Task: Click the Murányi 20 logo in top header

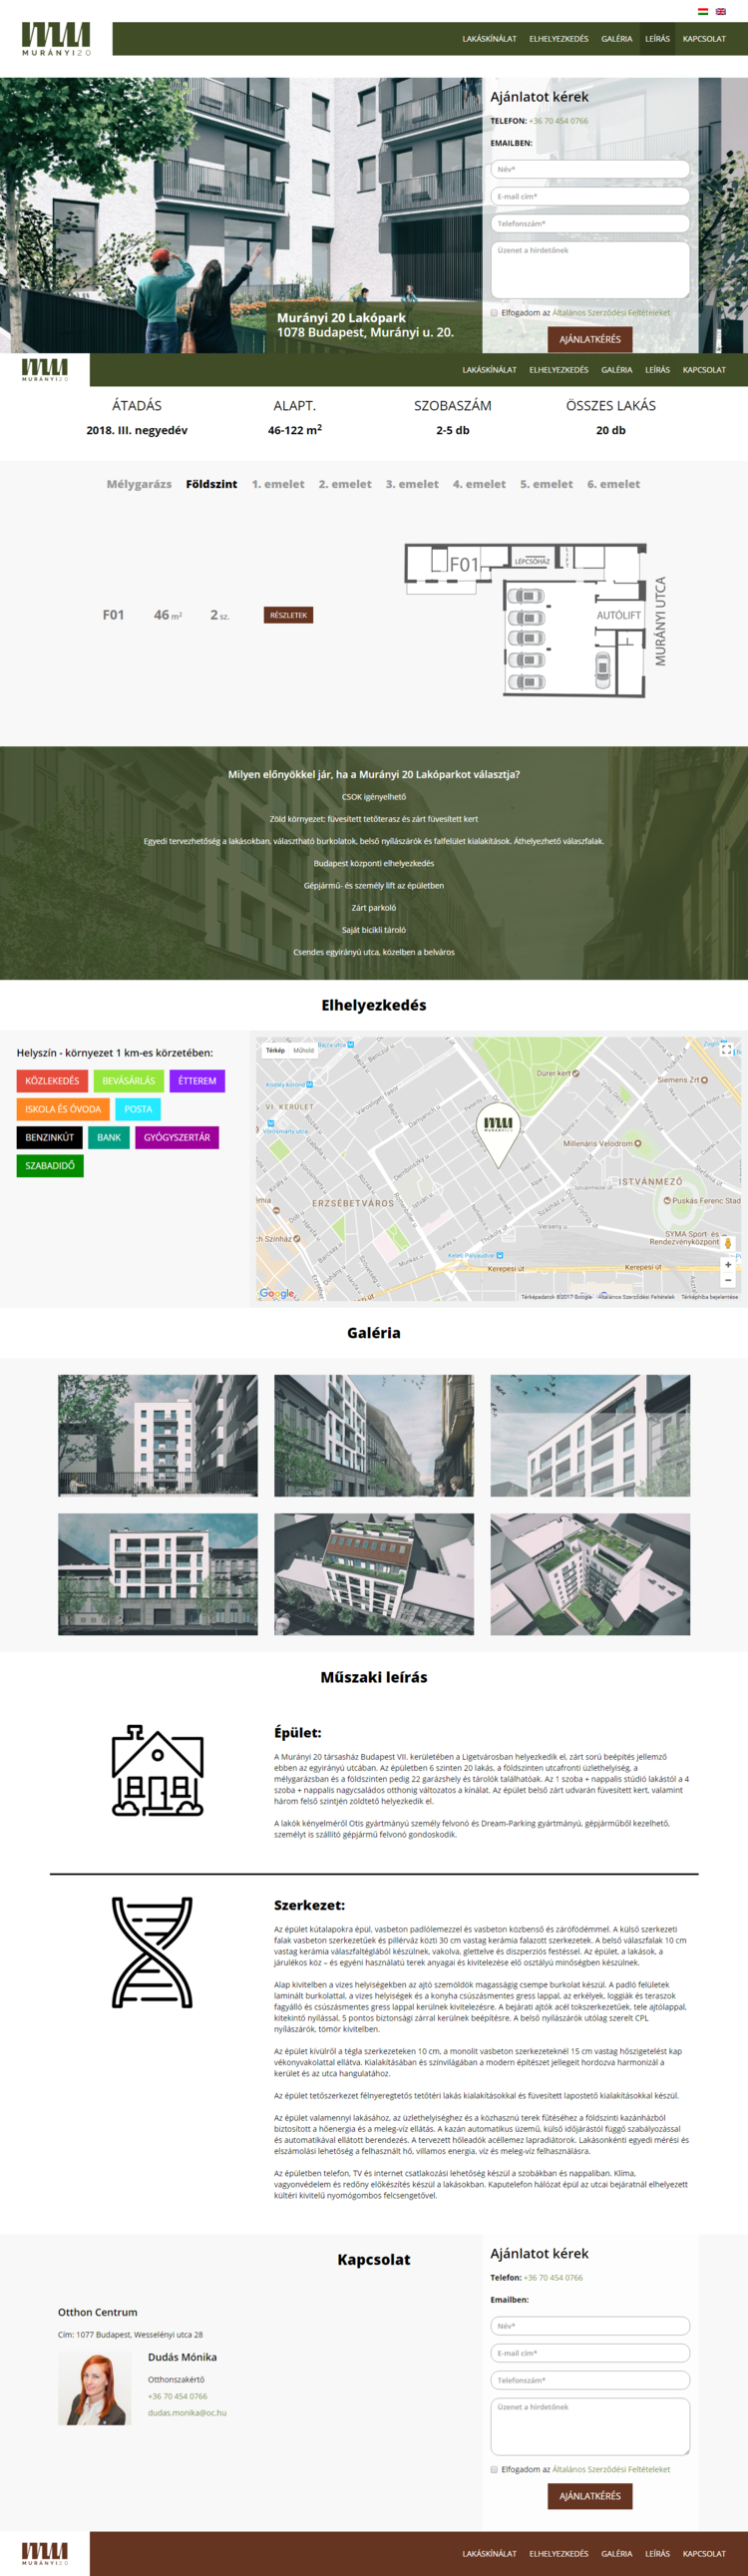Action: (x=56, y=39)
